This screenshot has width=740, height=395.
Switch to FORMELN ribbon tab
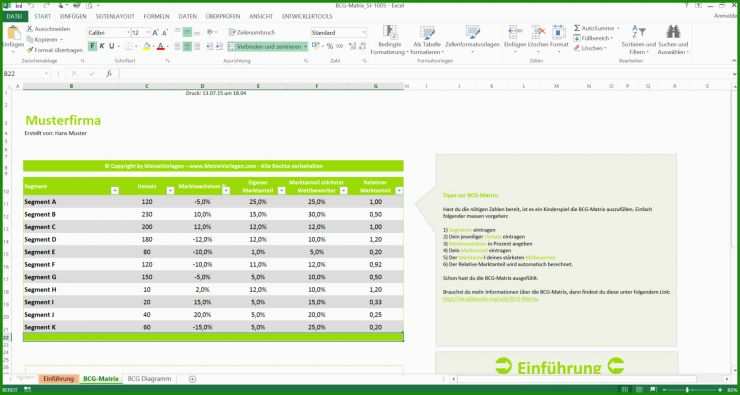click(156, 16)
